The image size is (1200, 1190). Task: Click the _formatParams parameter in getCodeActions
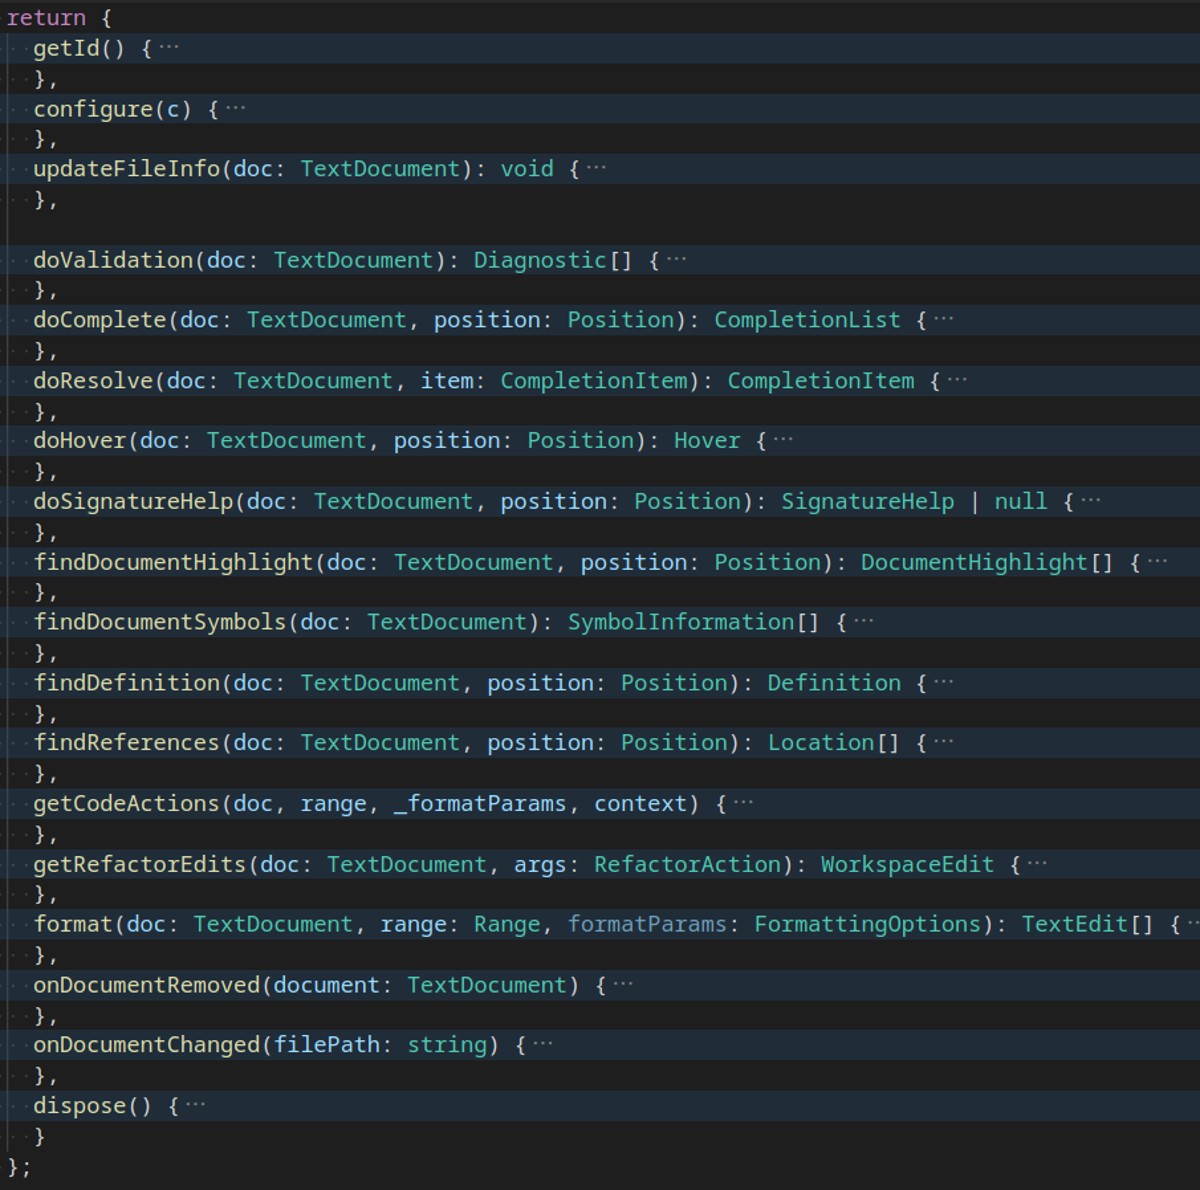pos(480,804)
